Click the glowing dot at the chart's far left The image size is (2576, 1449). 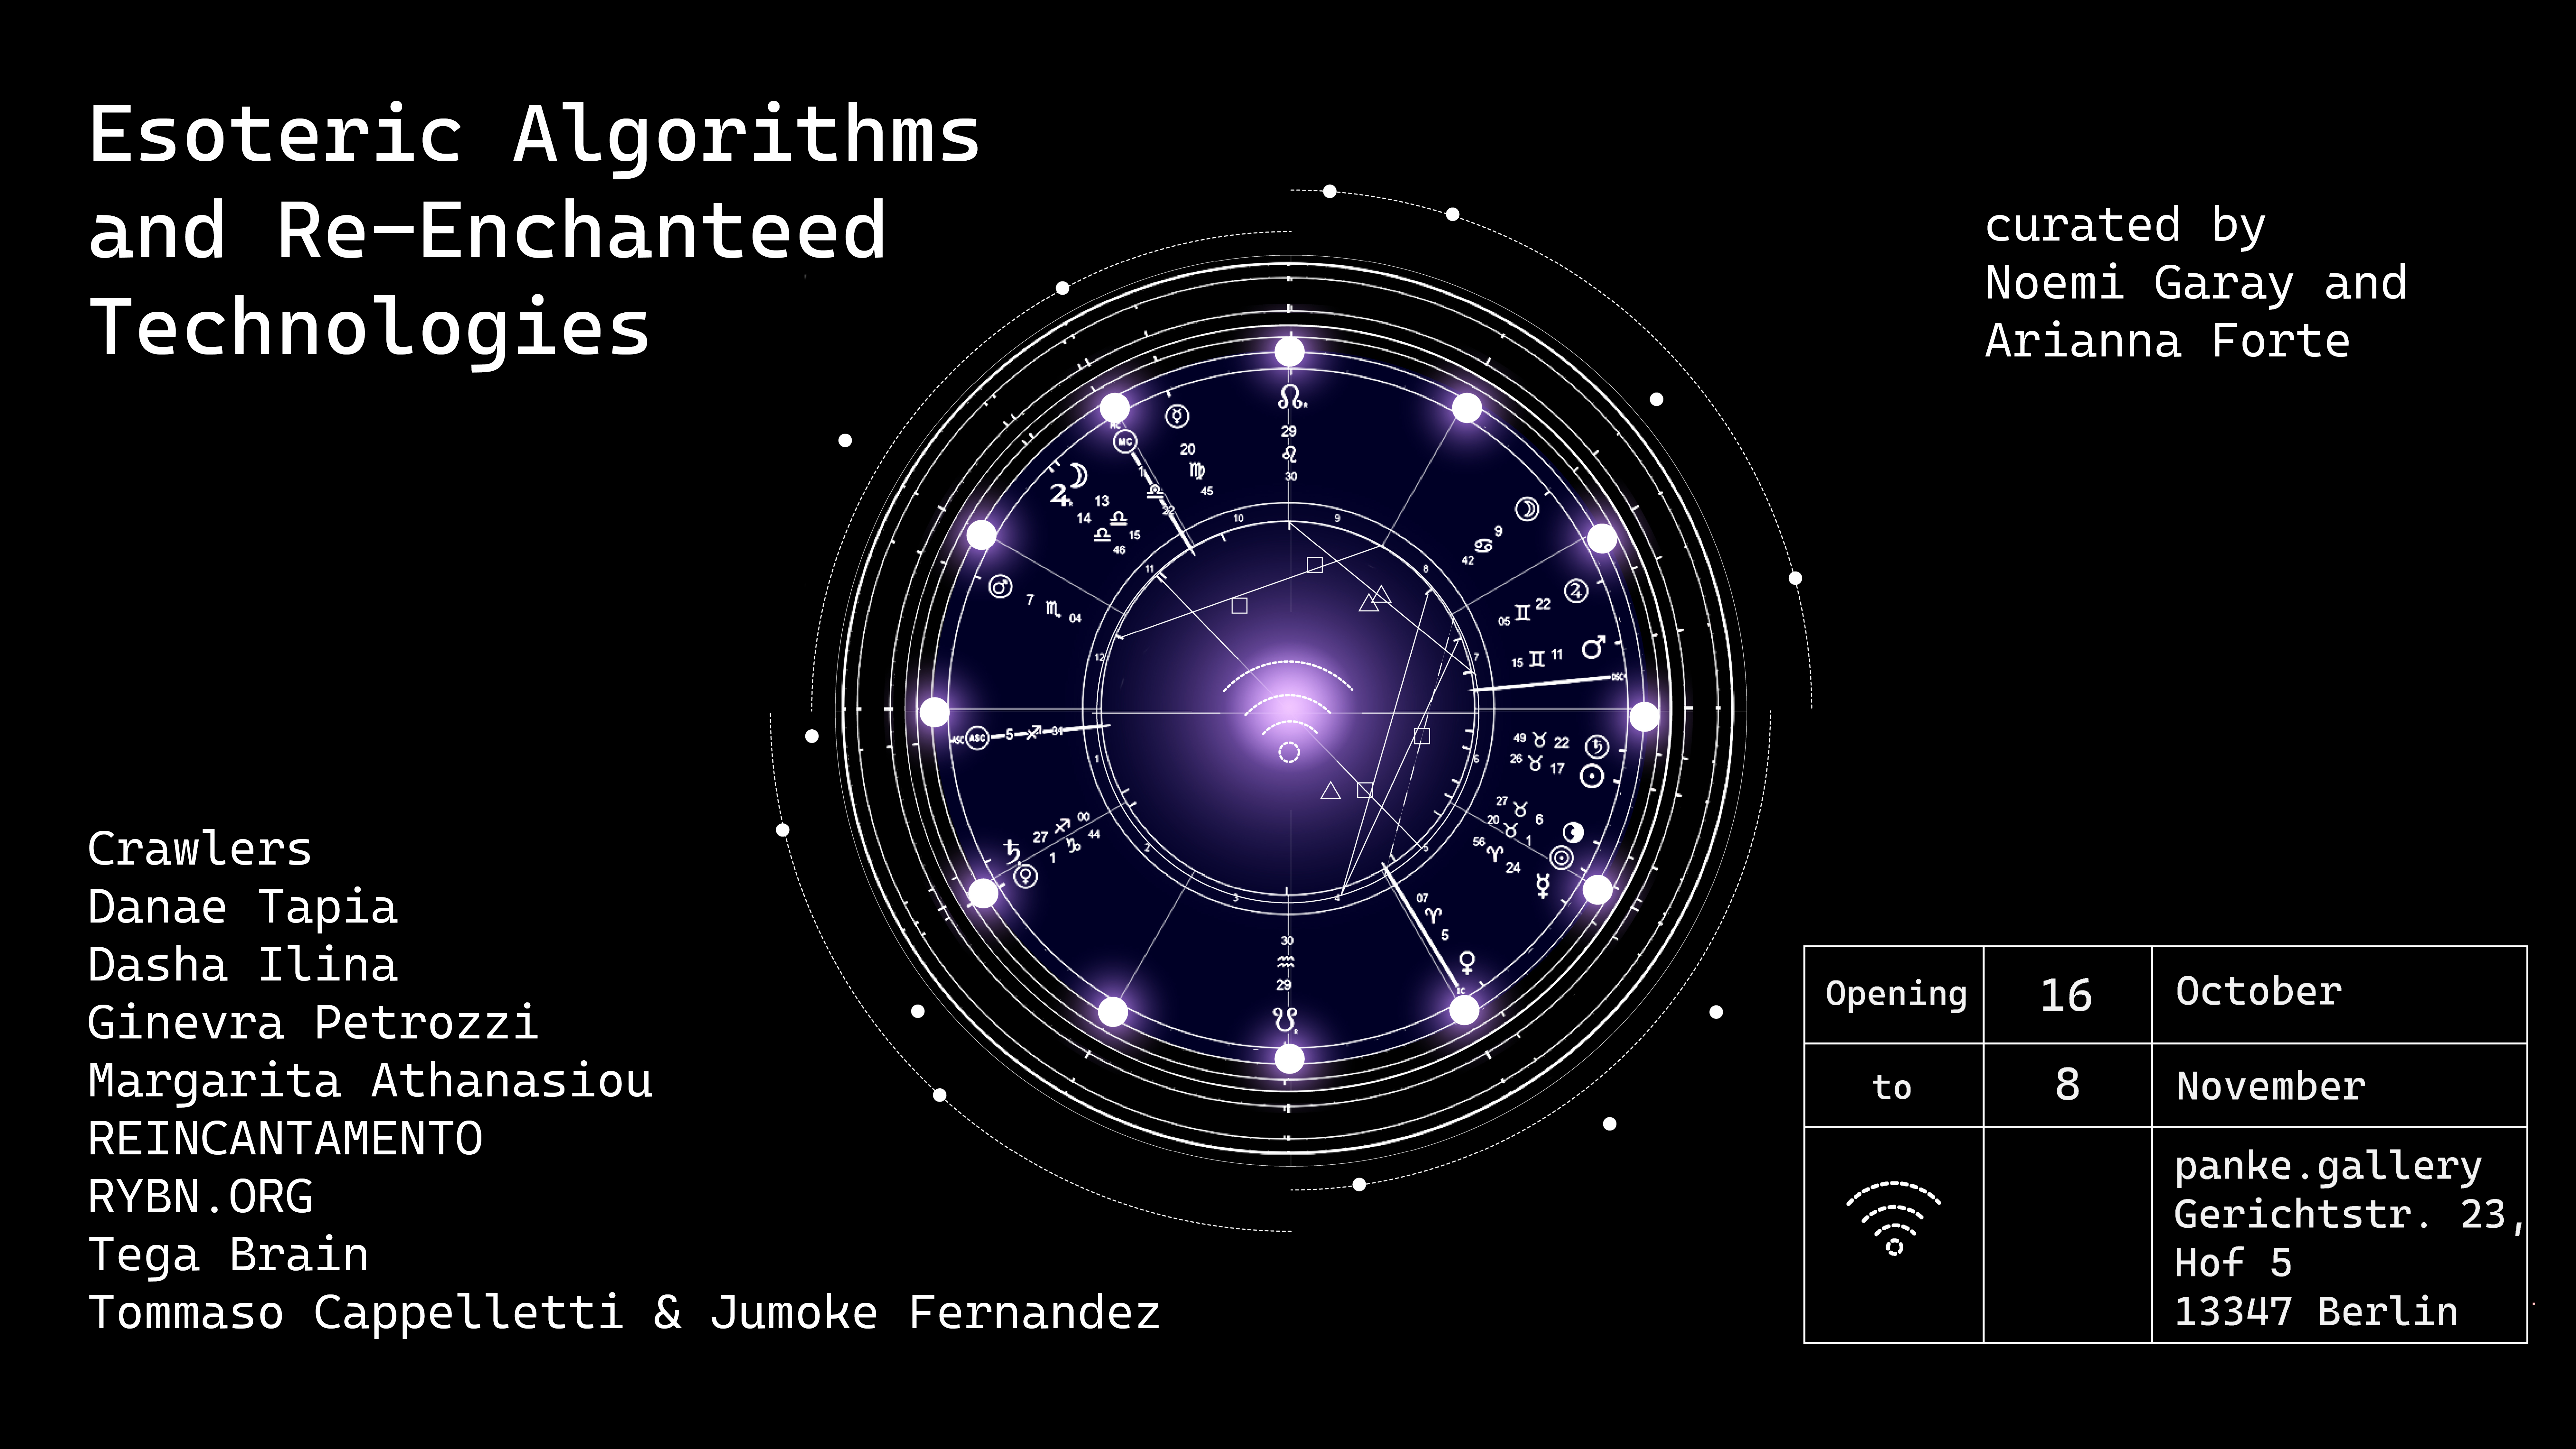(x=934, y=712)
